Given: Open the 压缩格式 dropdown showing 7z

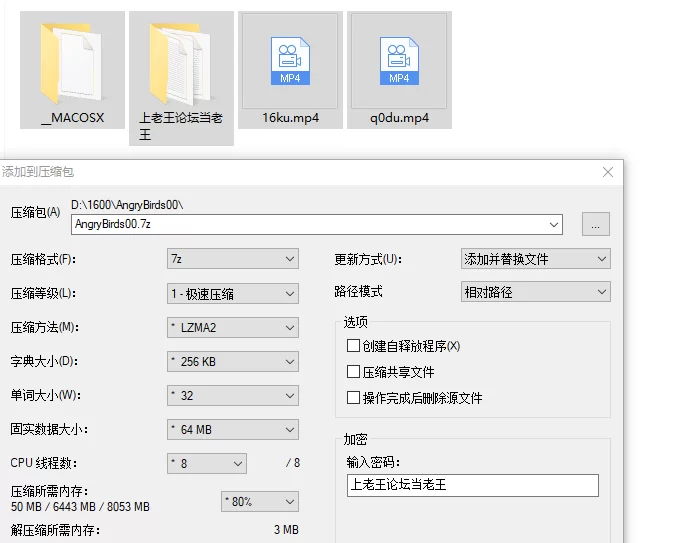Looking at the screenshot, I should pos(233,259).
